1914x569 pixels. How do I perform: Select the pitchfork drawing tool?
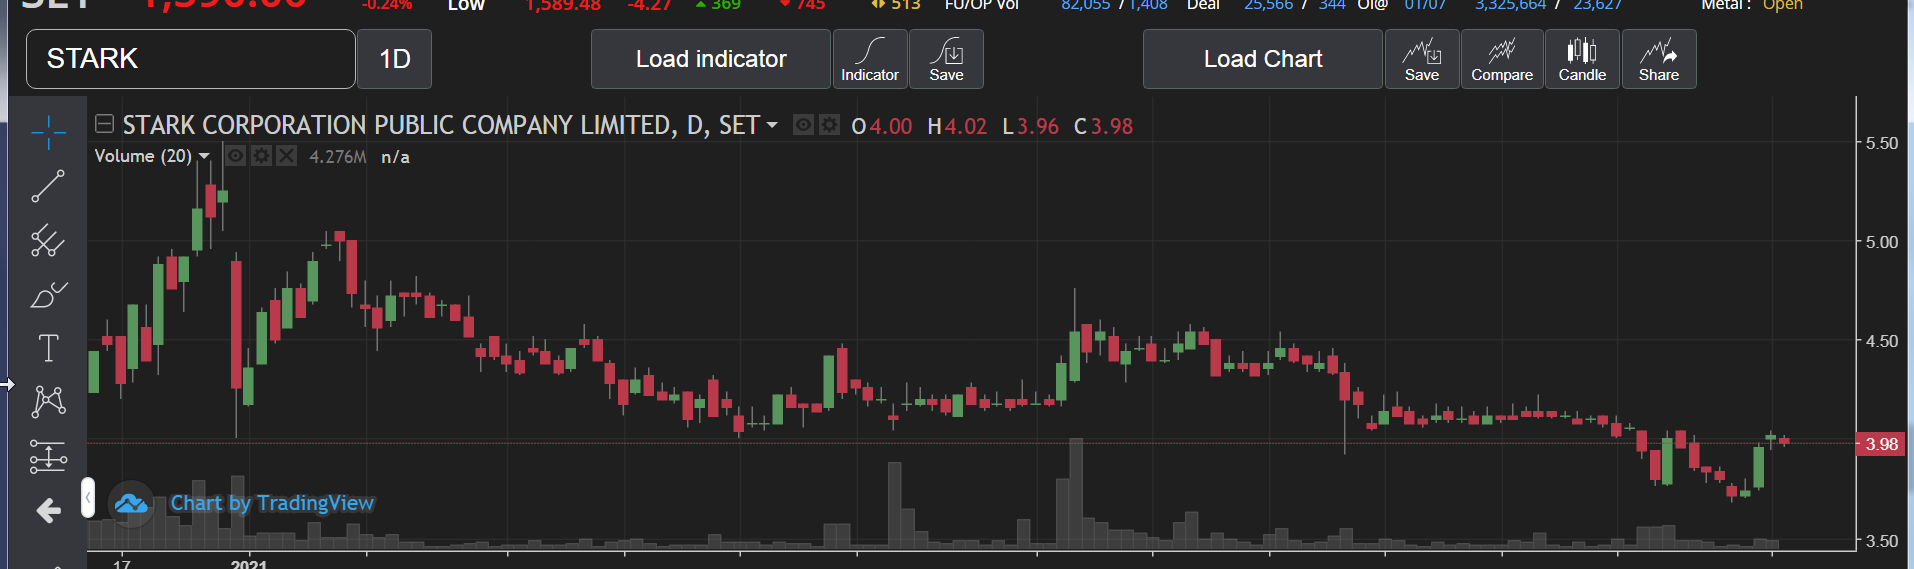pyautogui.click(x=48, y=241)
